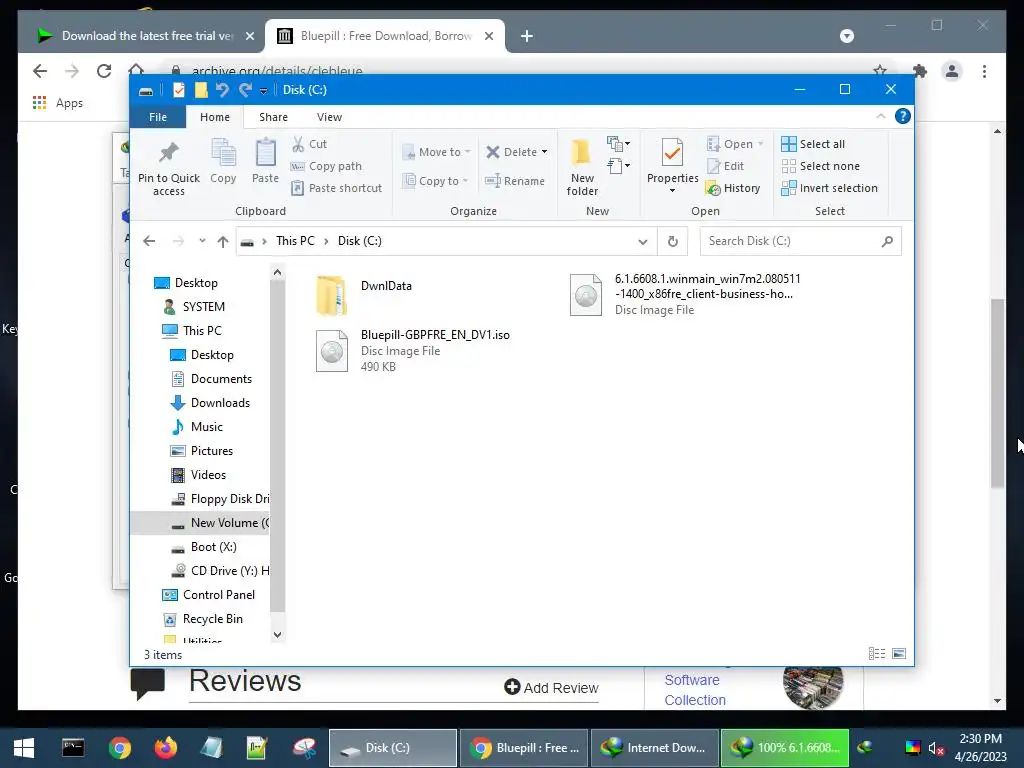This screenshot has height=768, width=1024.
Task: Go up one folder level arrow
Action: click(223, 242)
